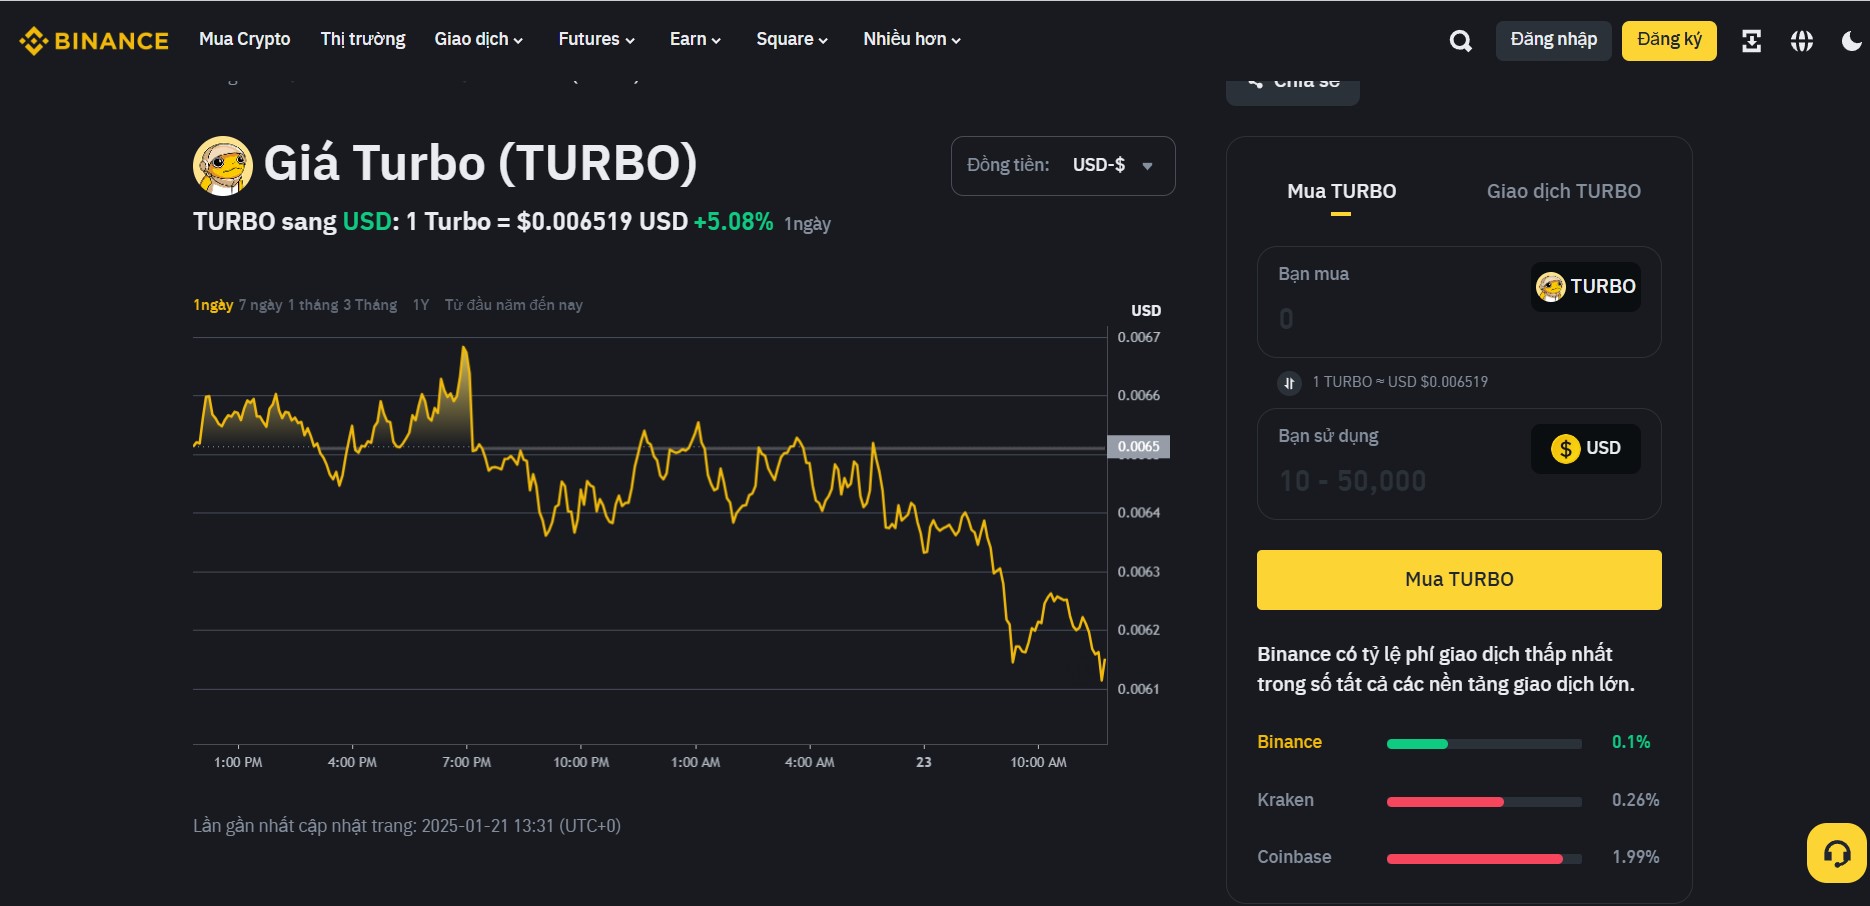Open the search magnifier icon
This screenshot has height=906, width=1870.
pos(1460,41)
